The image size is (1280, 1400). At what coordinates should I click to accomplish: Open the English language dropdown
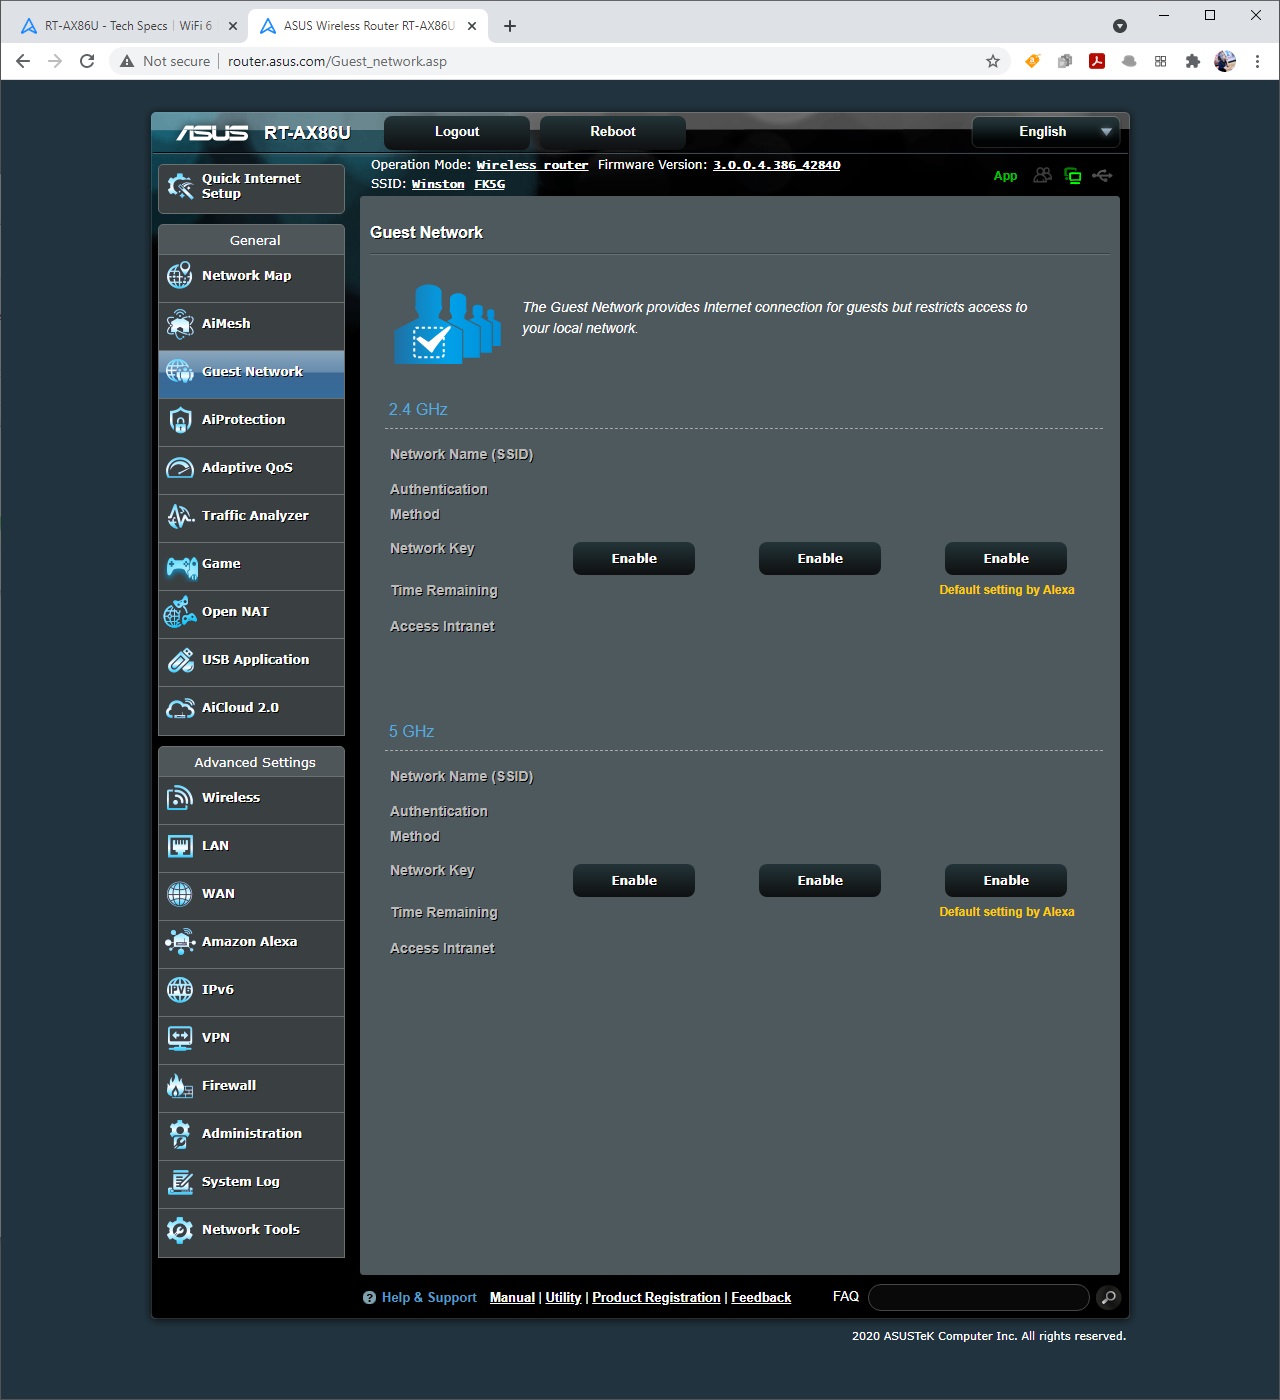point(1050,132)
